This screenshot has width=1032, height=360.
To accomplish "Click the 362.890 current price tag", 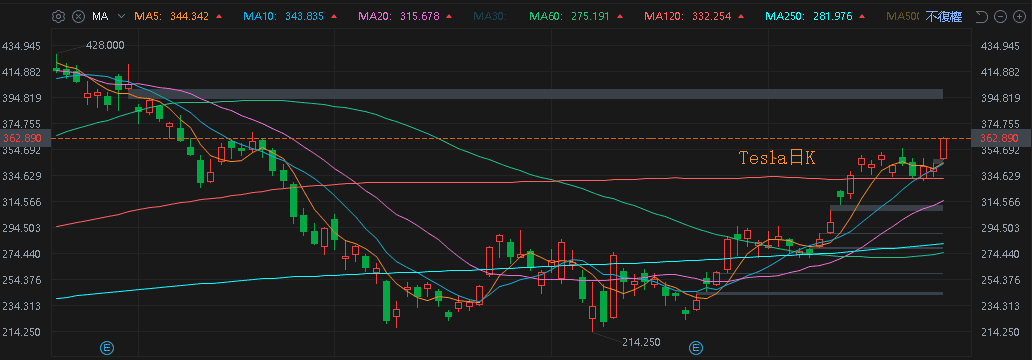I will 1000,138.
